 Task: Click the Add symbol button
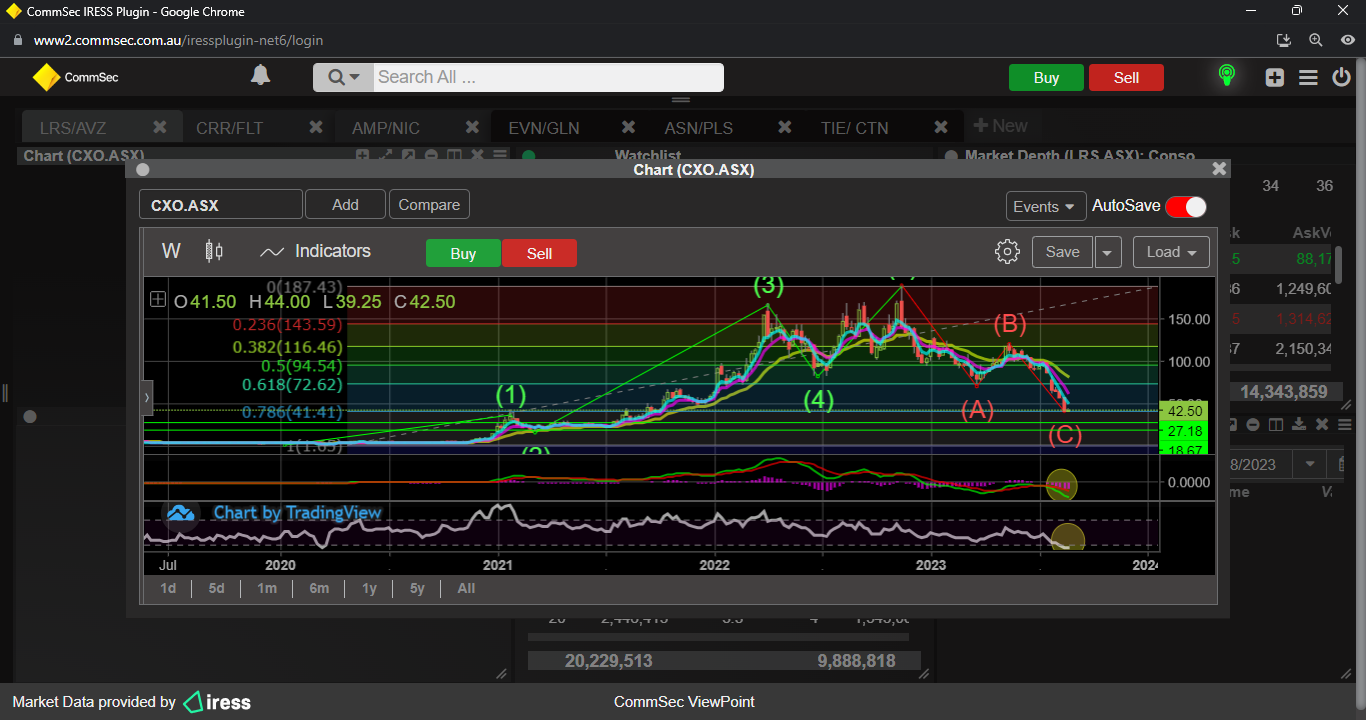pos(345,205)
